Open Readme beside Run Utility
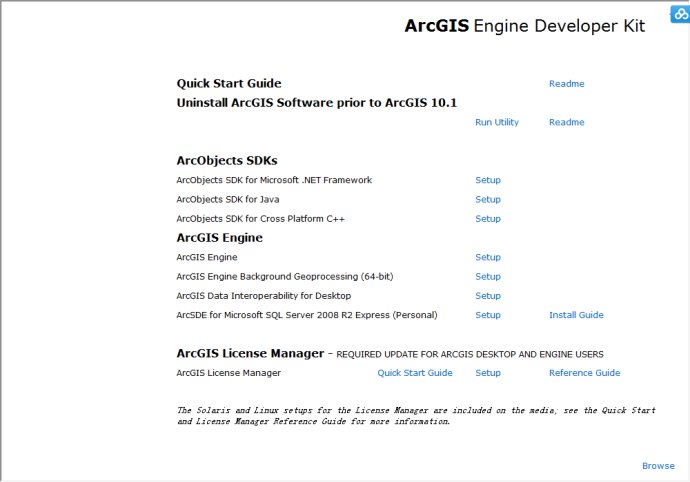 (x=566, y=122)
